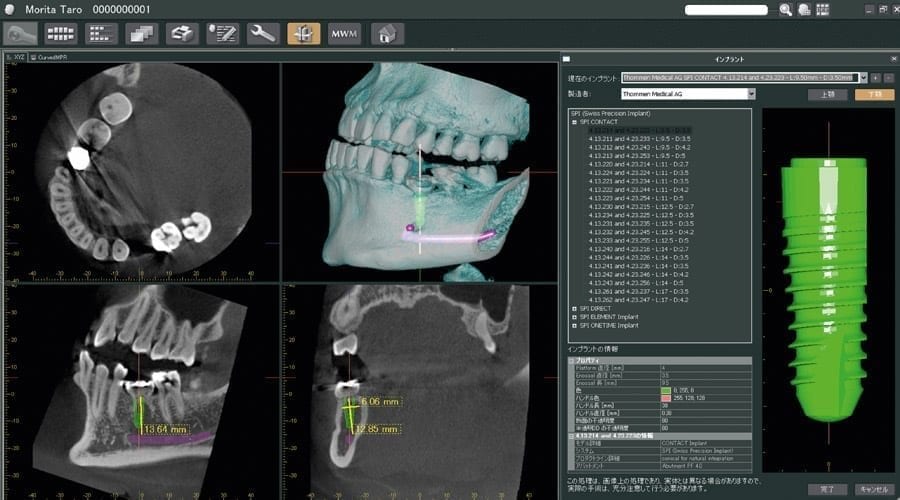900x500 pixels.
Task: Toggle the upper jaw (上顎) button
Action: click(x=827, y=94)
